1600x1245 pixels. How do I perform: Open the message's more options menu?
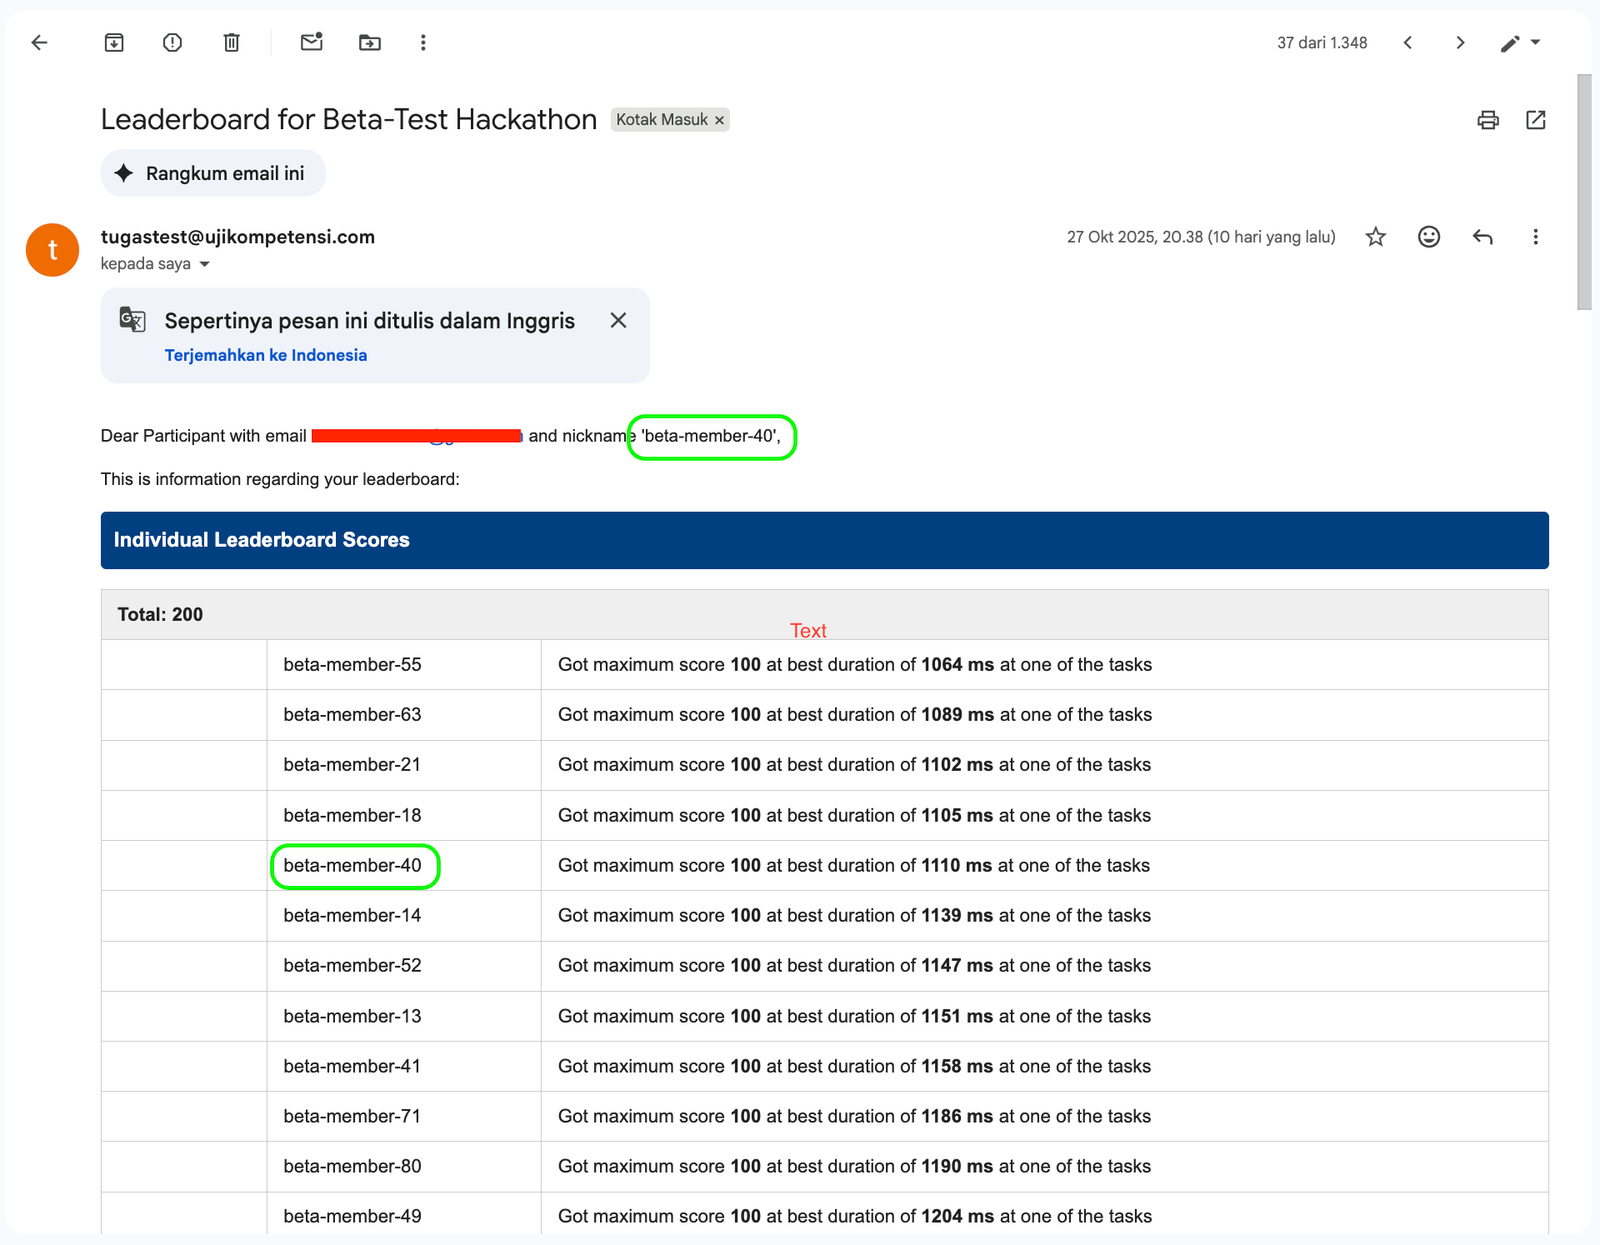click(1535, 237)
